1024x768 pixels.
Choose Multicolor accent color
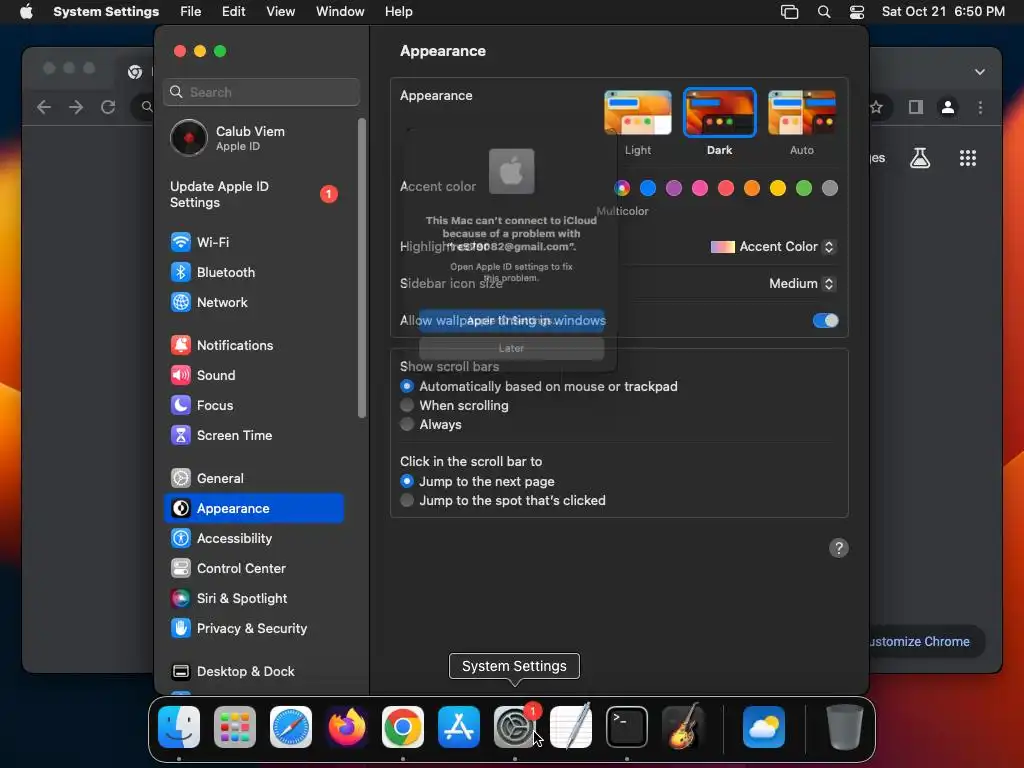(622, 189)
